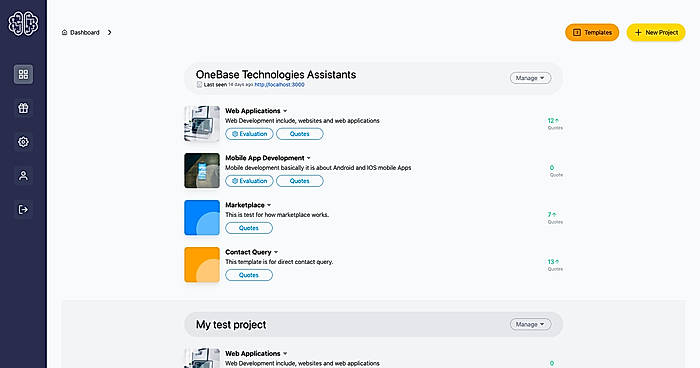Open Manage dropdown for OneBase Technologies Assistants

530,78
